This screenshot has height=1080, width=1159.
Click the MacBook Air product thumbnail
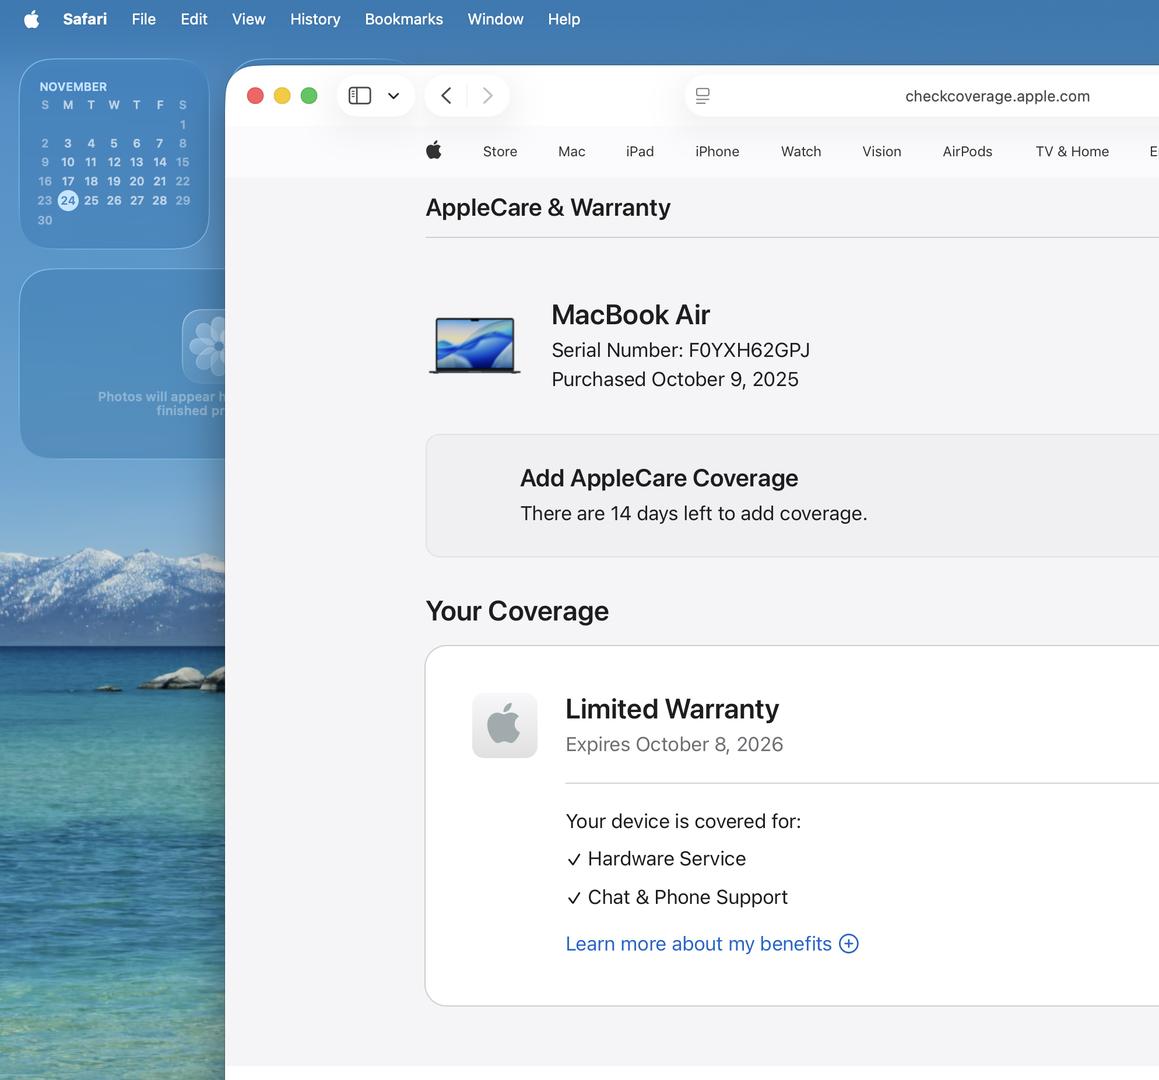pyautogui.click(x=475, y=345)
